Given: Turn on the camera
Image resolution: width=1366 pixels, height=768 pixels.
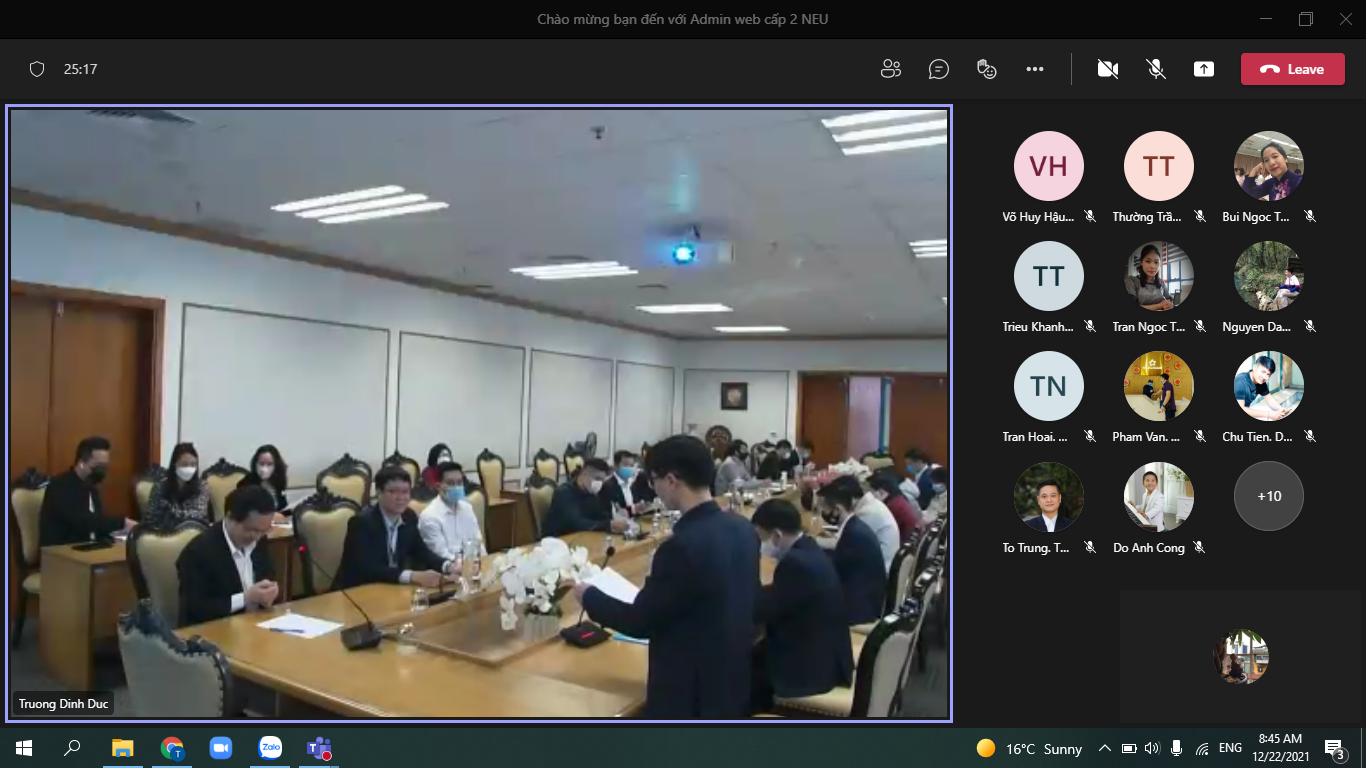Looking at the screenshot, I should click(1107, 69).
